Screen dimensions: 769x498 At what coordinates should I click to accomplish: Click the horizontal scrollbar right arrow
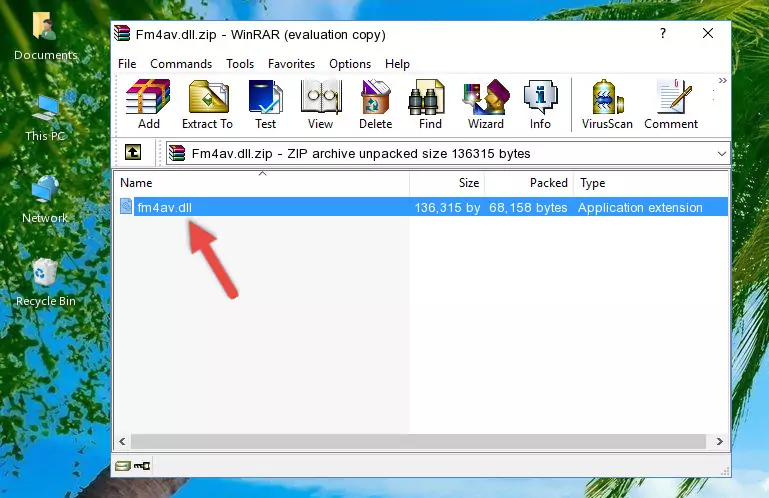coord(719,441)
